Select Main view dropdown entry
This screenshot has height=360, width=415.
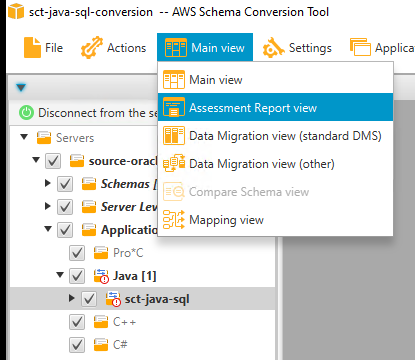point(275,80)
